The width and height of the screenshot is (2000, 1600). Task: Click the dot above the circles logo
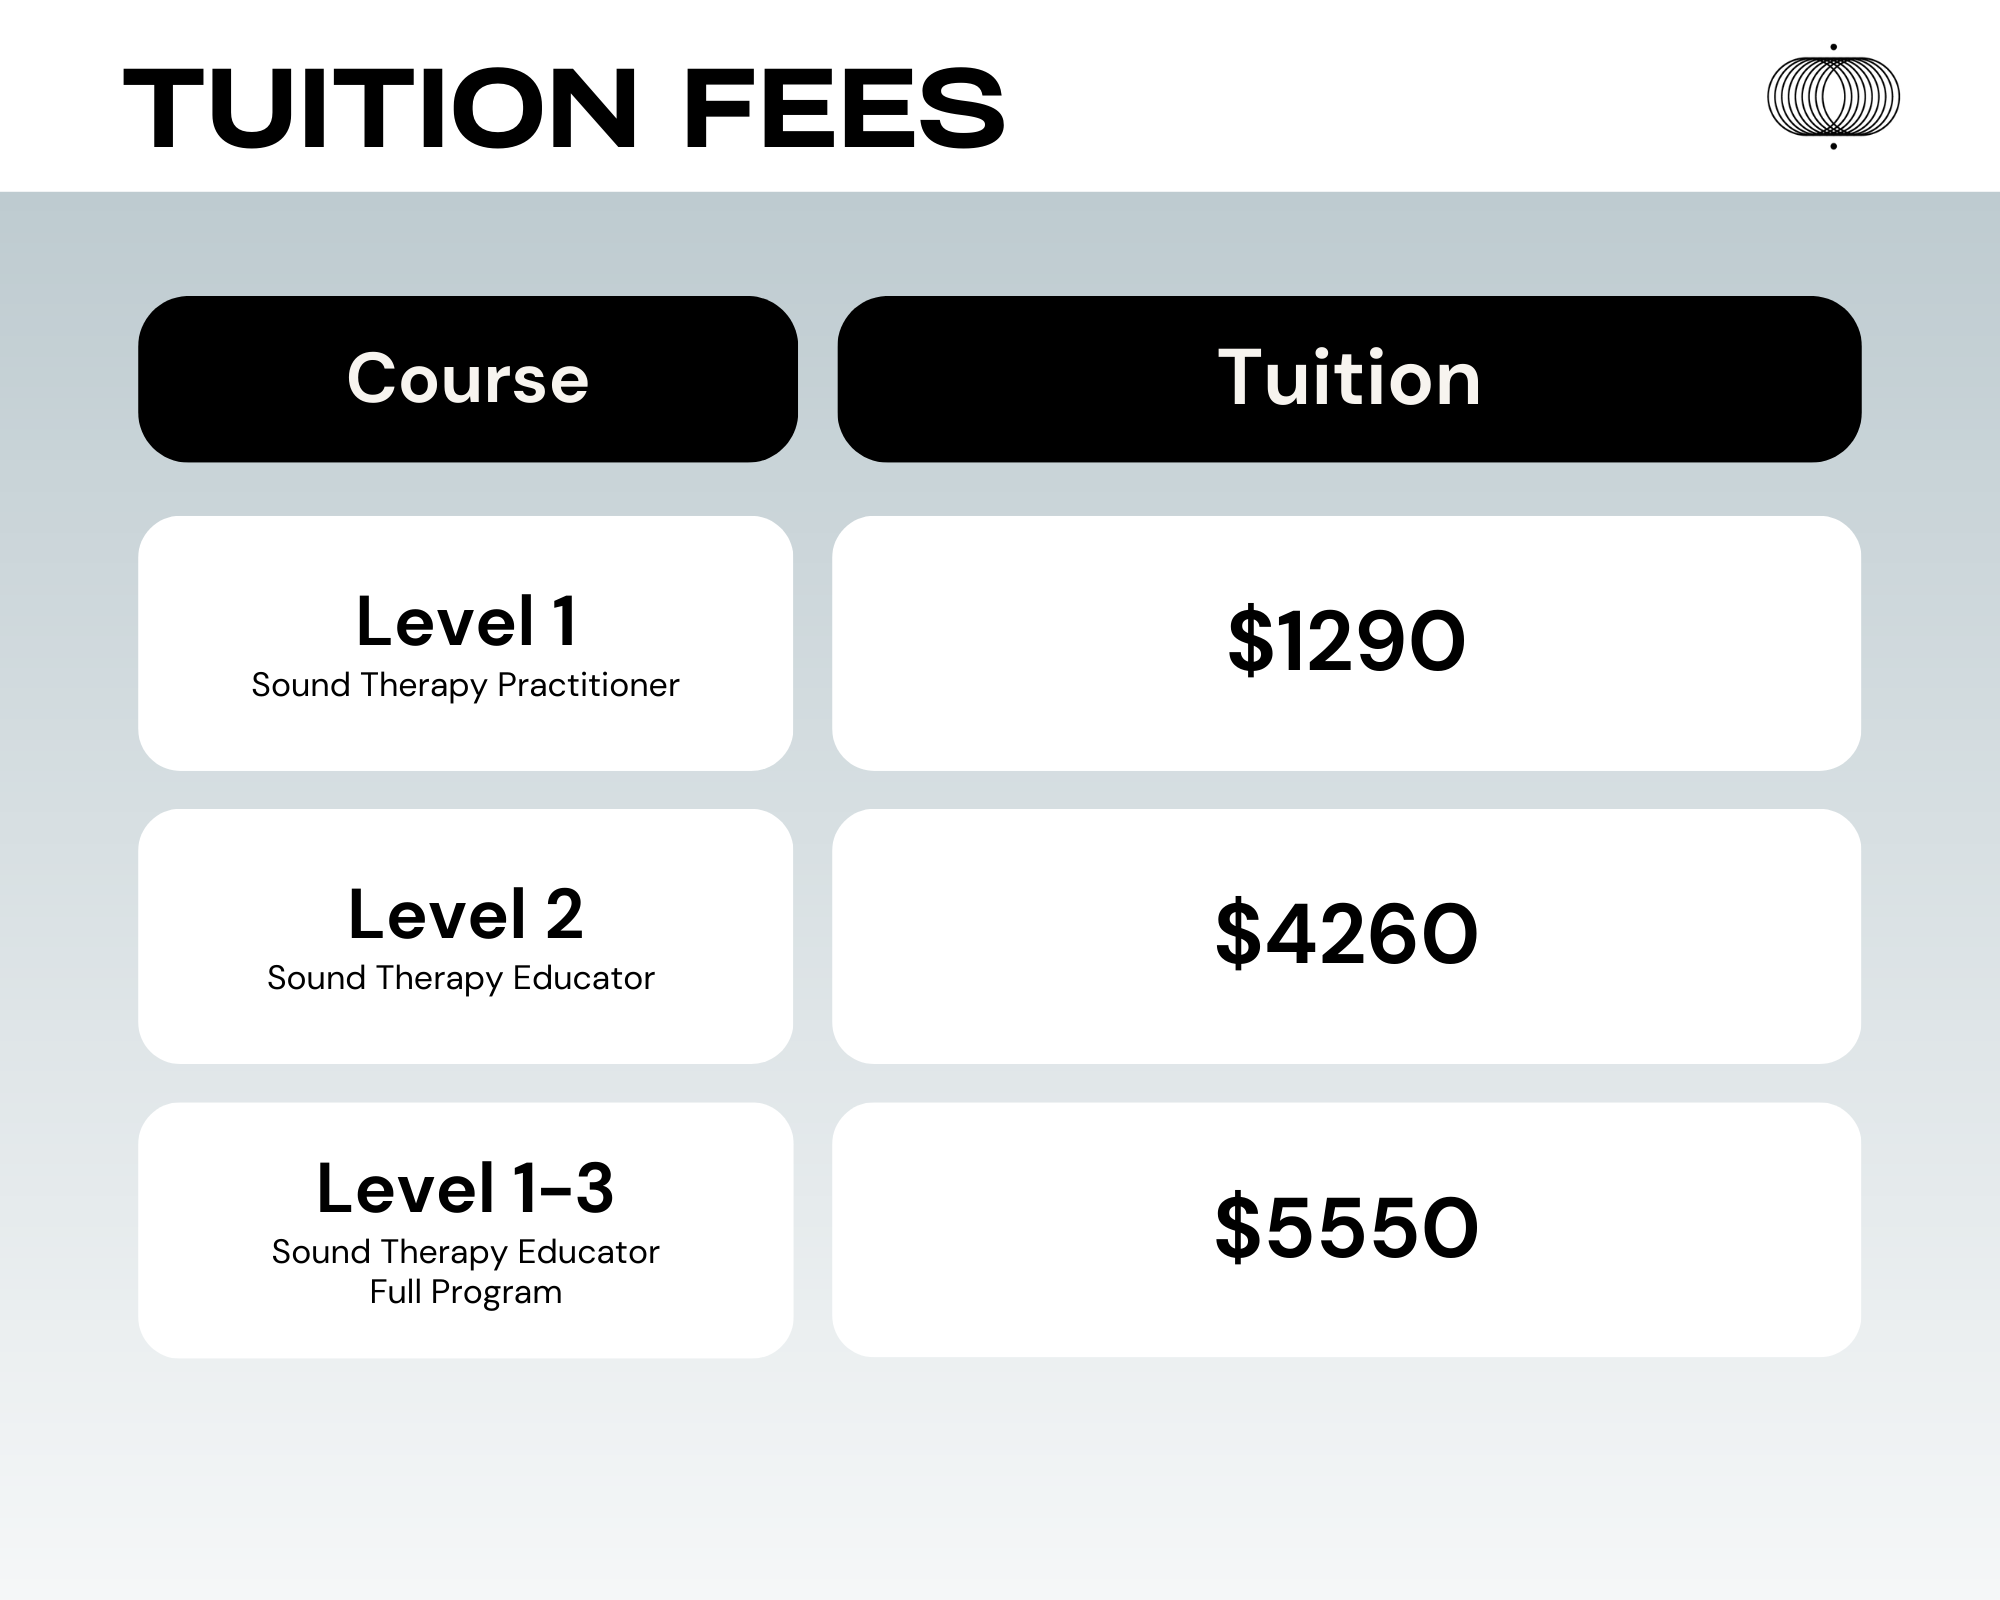pos(1833,47)
